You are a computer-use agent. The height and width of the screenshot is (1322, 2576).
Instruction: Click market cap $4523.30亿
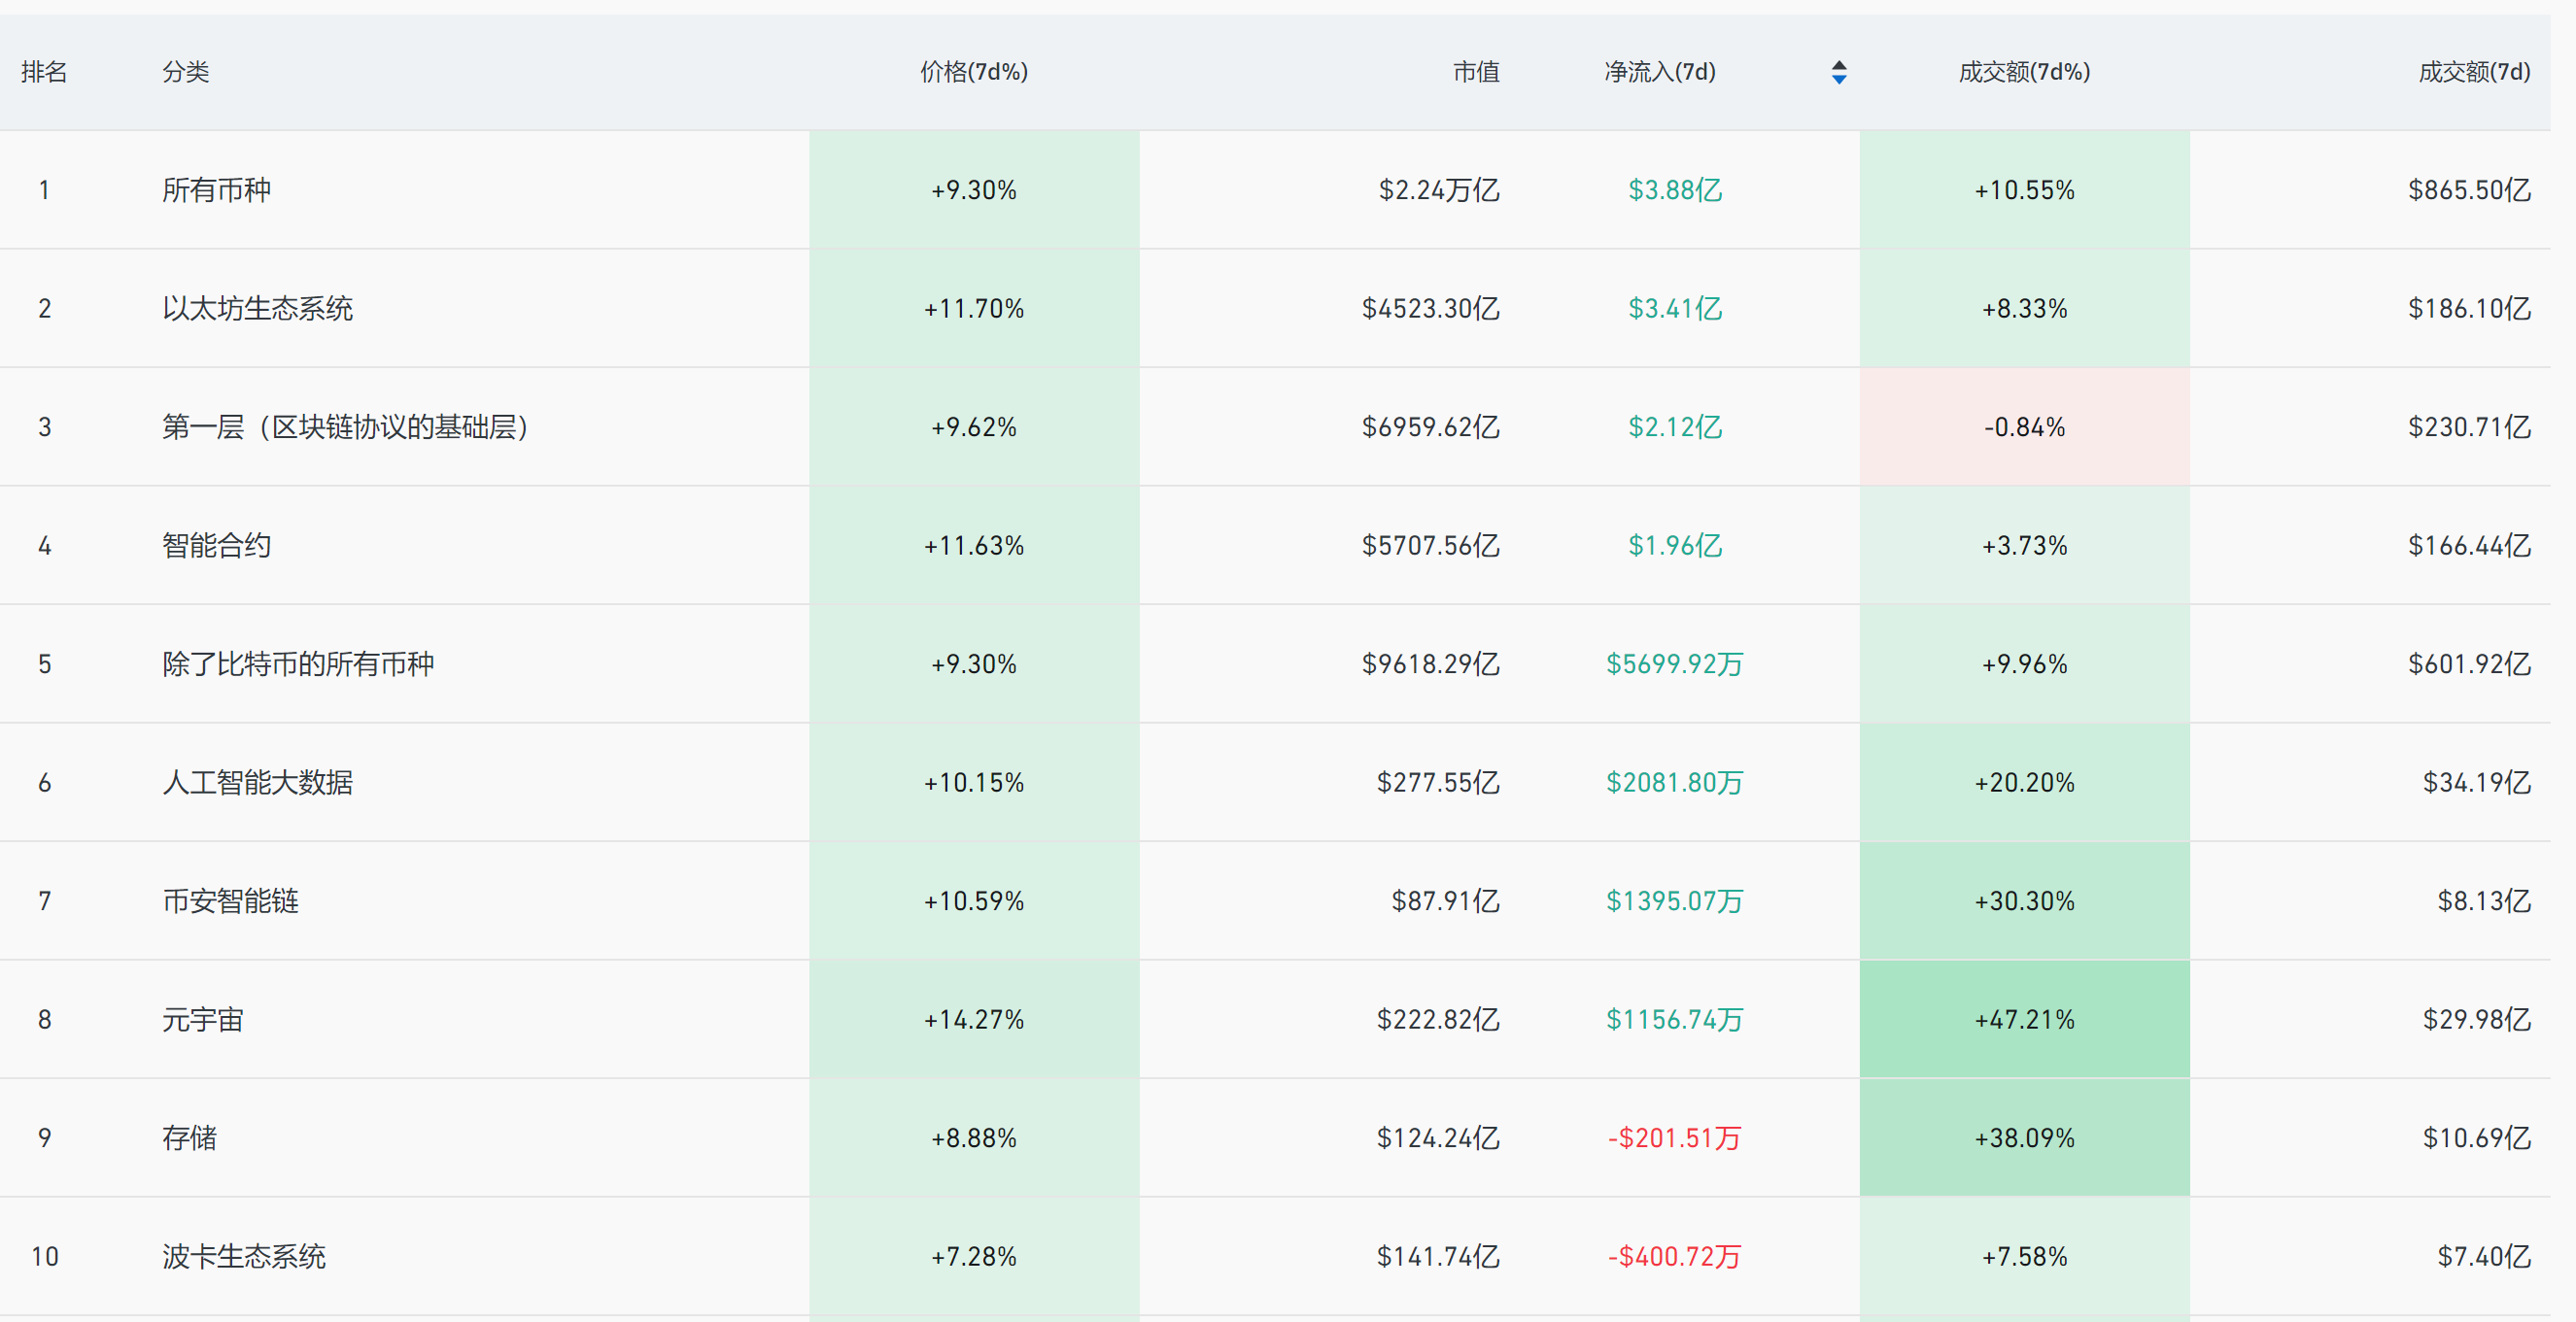click(1430, 308)
